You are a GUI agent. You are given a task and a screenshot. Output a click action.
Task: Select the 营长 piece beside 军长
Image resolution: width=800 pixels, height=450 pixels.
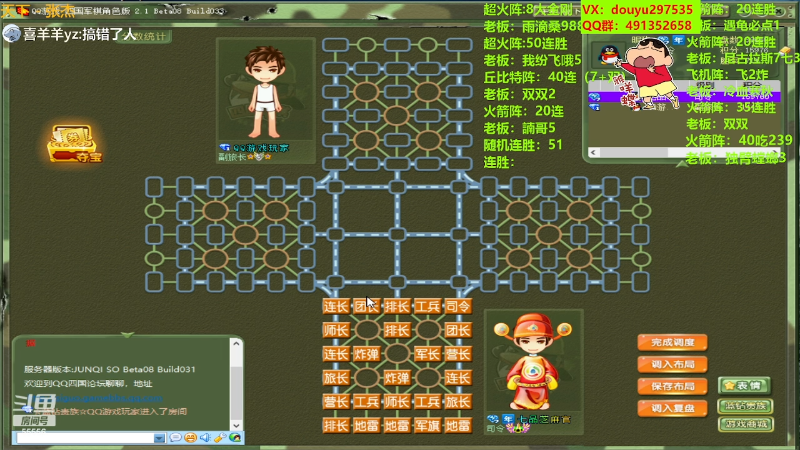[458, 354]
